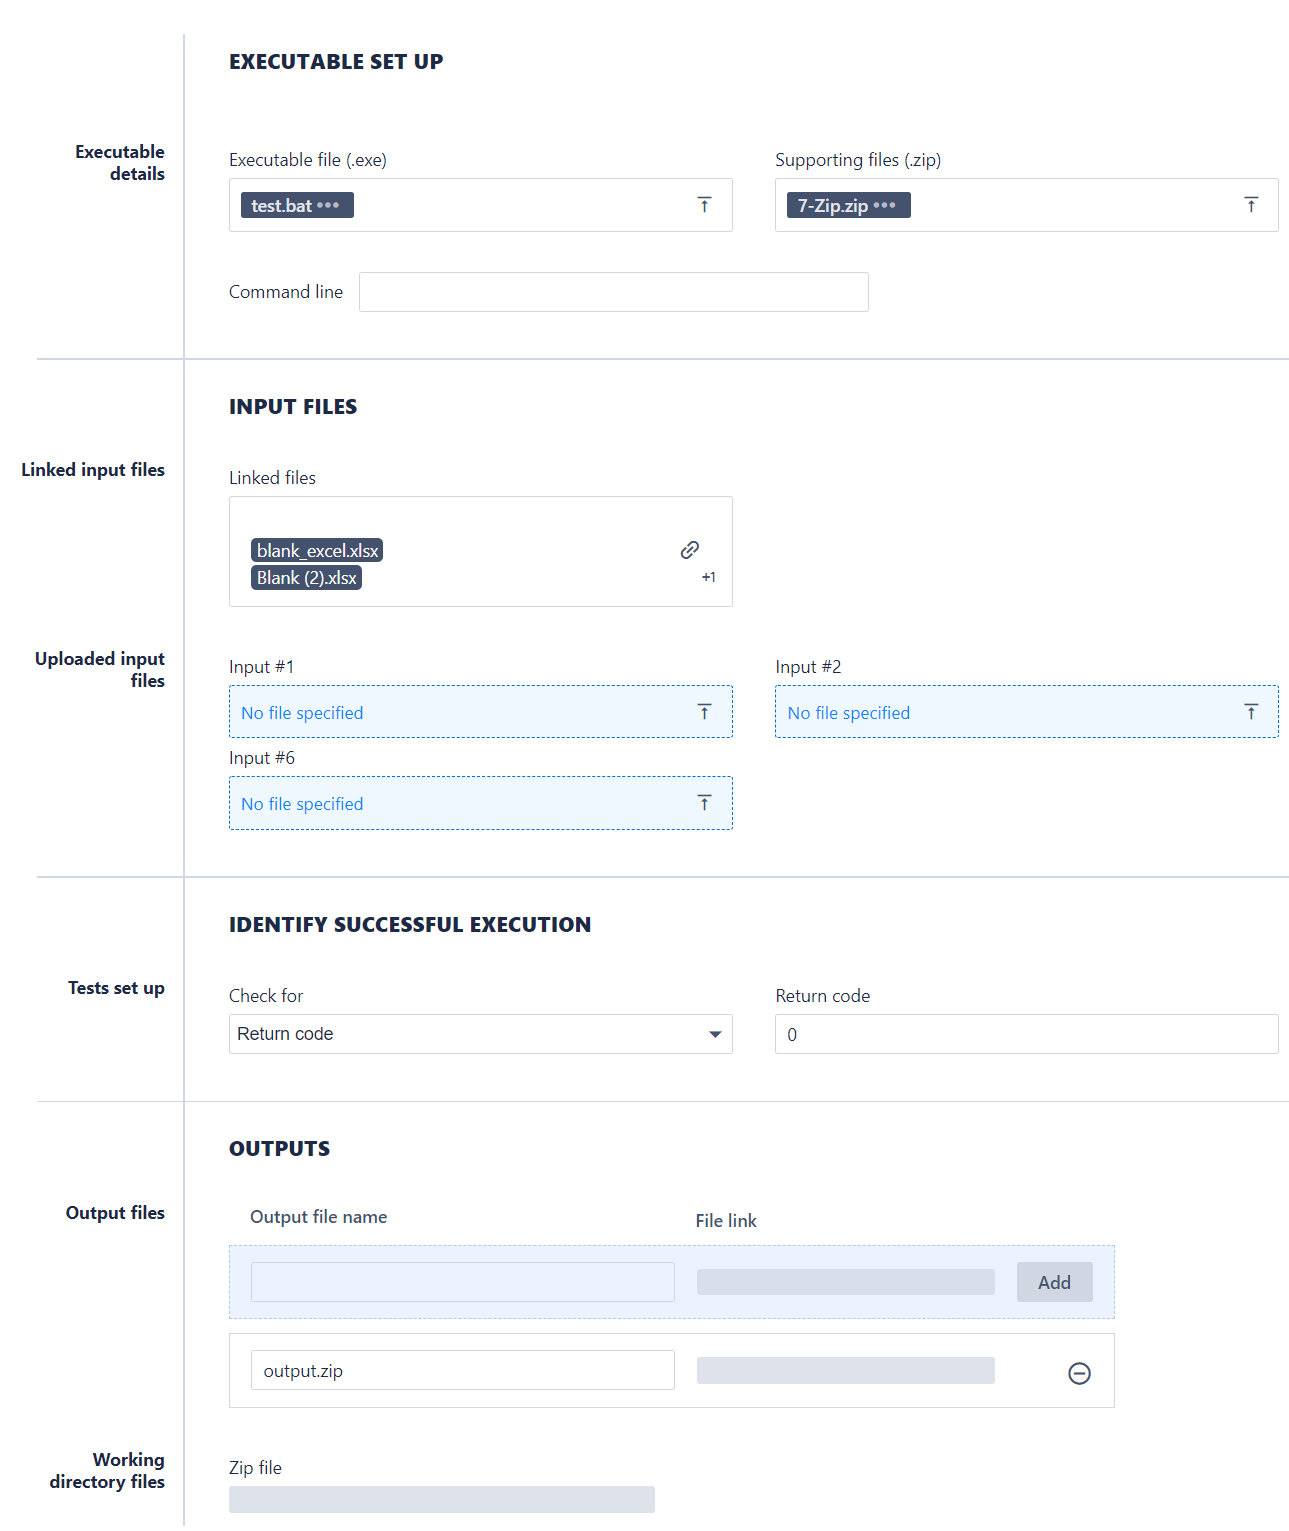1289x1531 pixels.
Task: Open options dots on 7-Zip.zip chip
Action: point(884,206)
